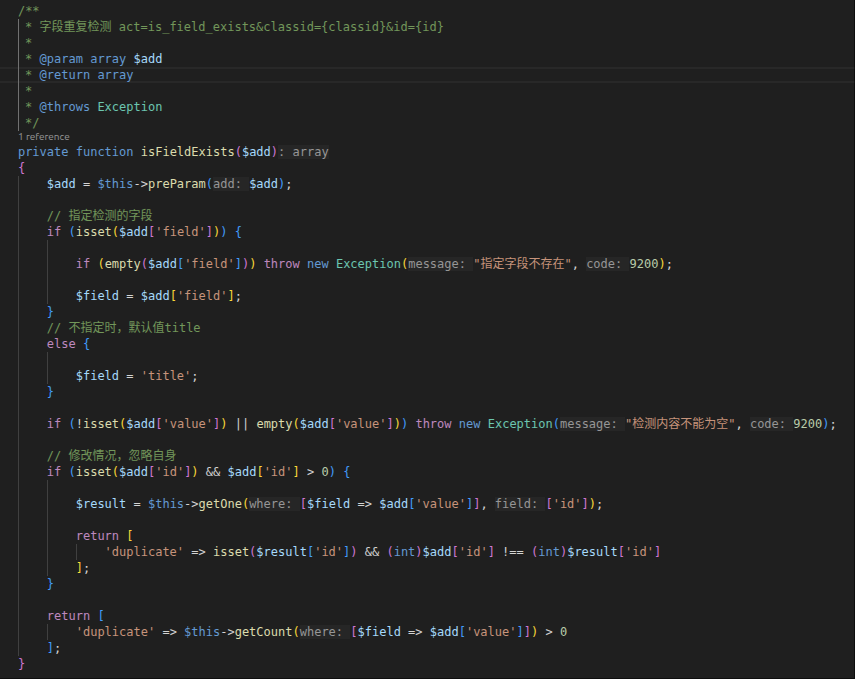
Task: Click the preParam method call
Action: click(177, 184)
